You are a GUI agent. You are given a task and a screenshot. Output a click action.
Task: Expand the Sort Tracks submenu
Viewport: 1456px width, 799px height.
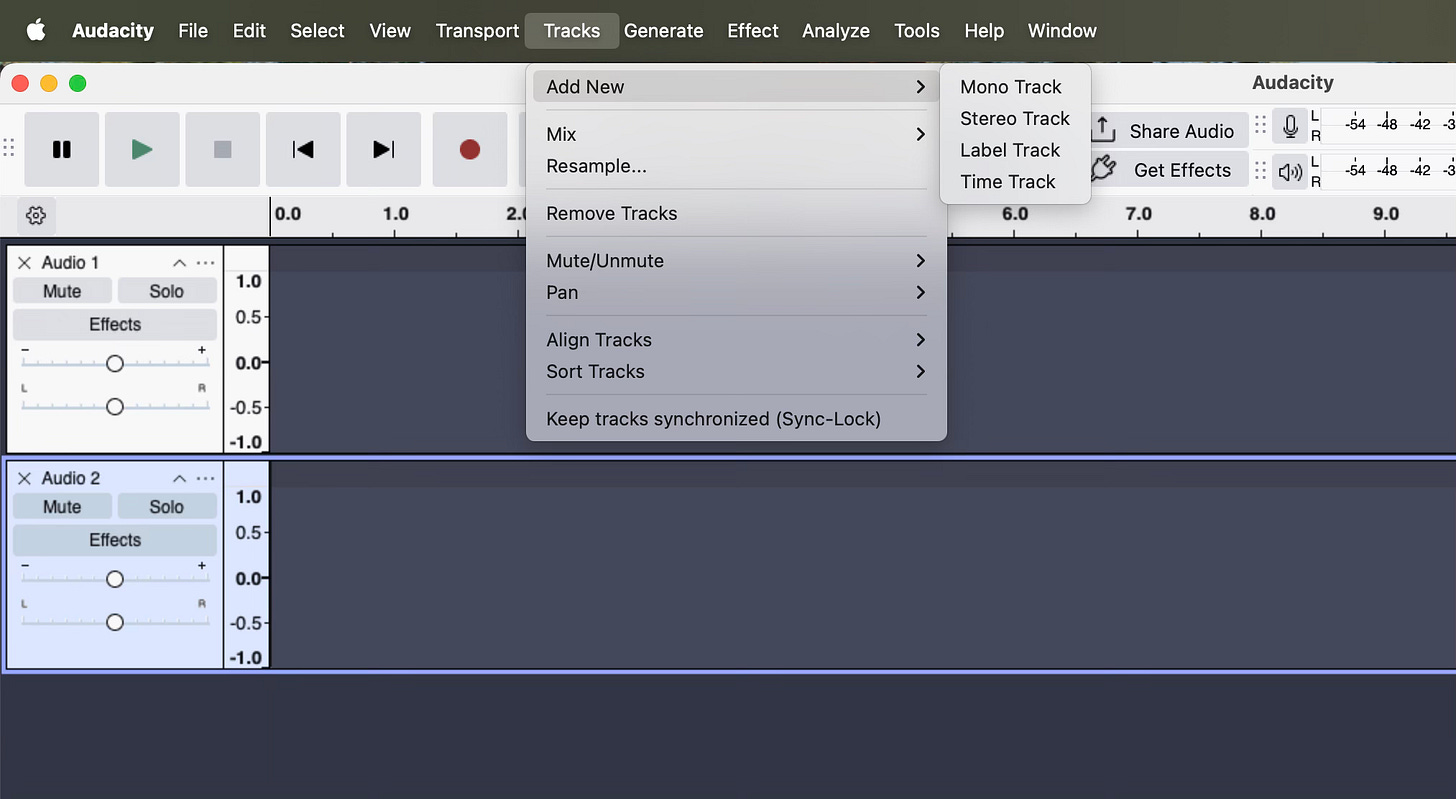(x=736, y=372)
